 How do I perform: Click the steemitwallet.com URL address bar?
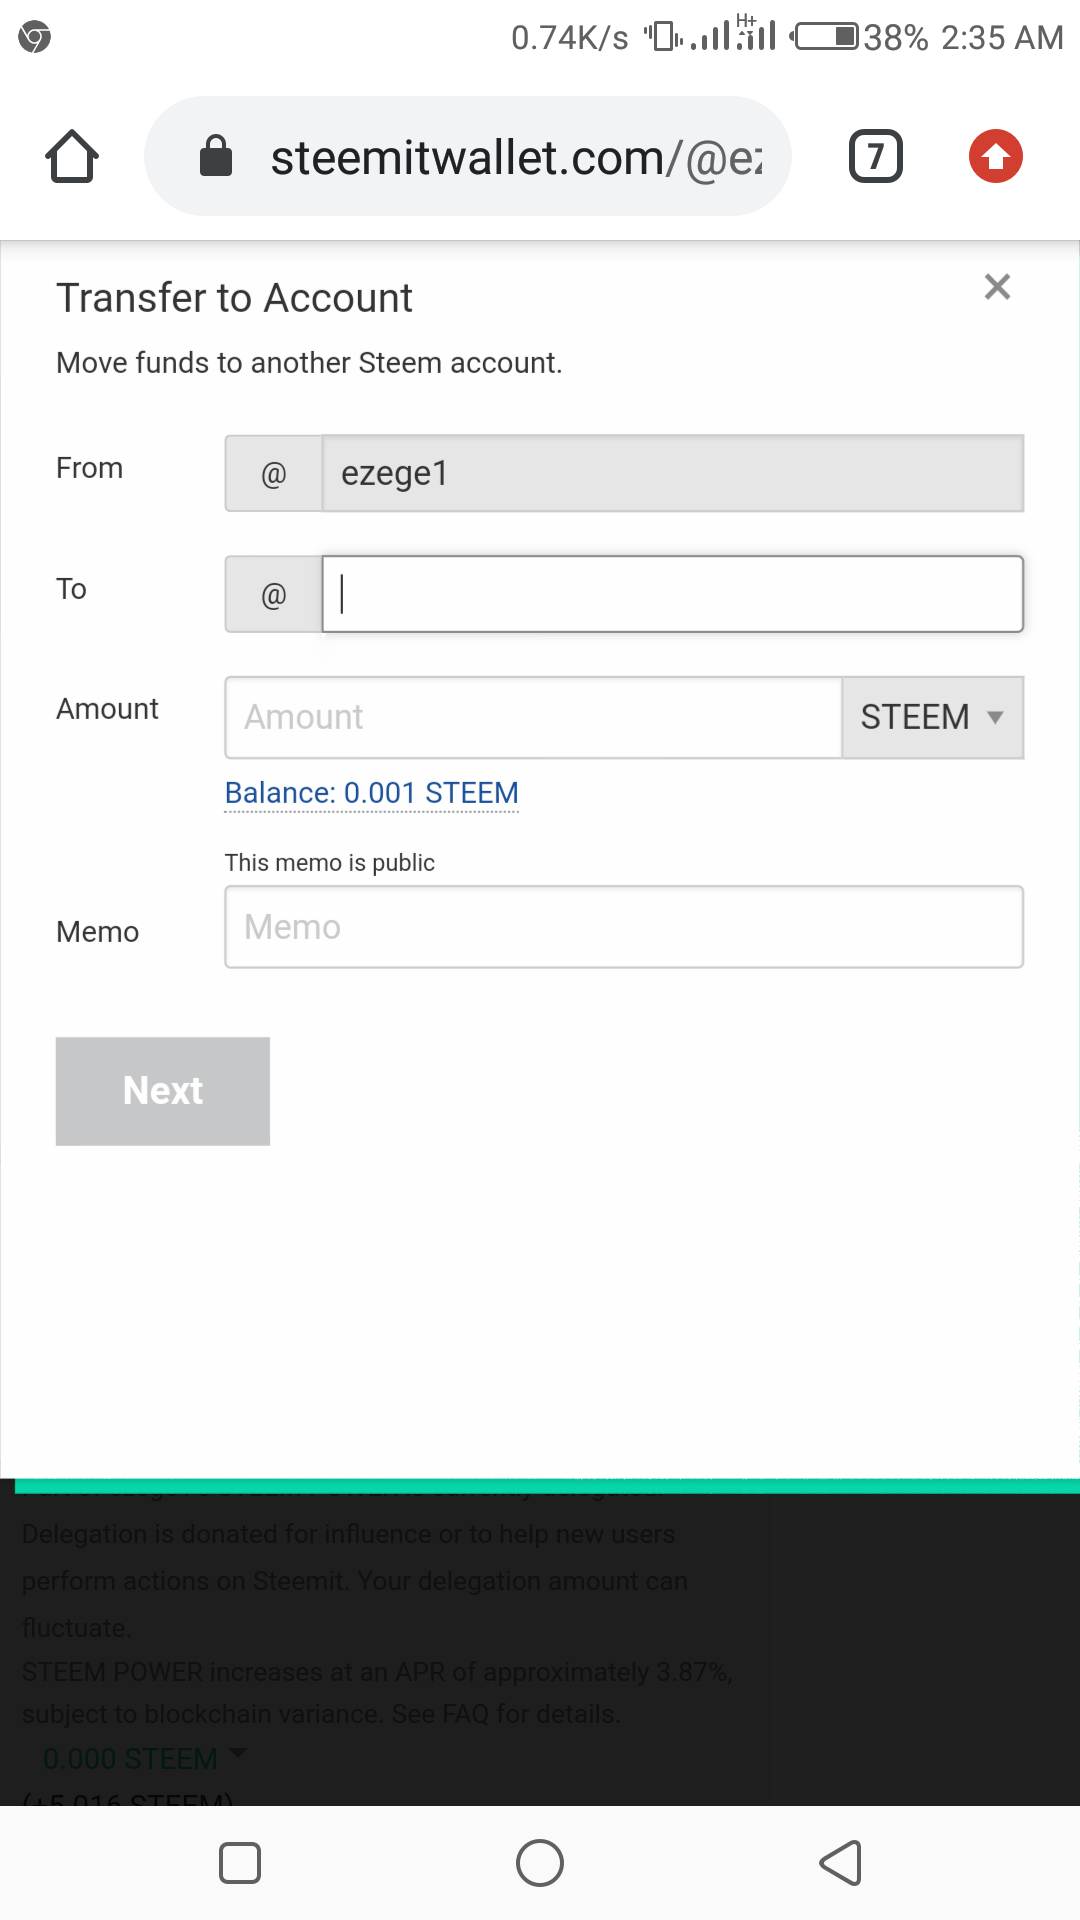pyautogui.click(x=468, y=156)
